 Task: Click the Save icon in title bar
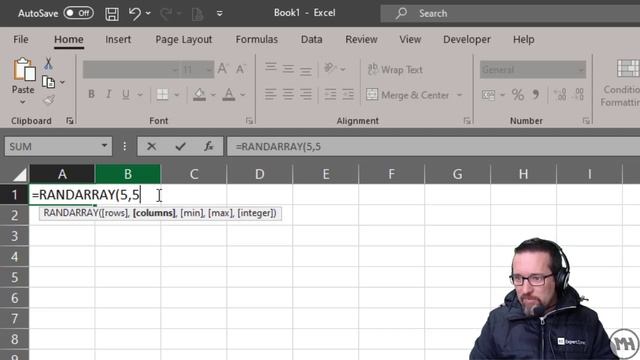112,14
